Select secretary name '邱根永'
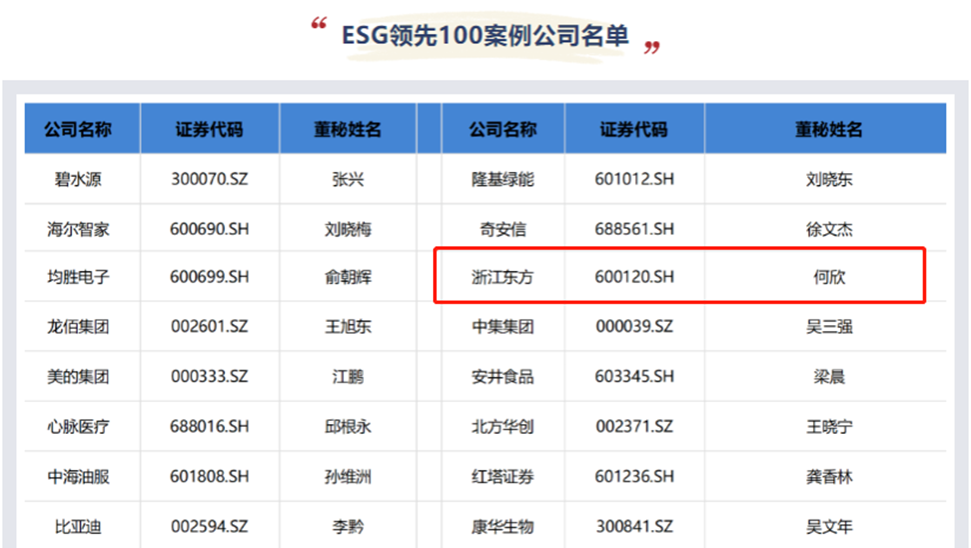 click(x=348, y=427)
